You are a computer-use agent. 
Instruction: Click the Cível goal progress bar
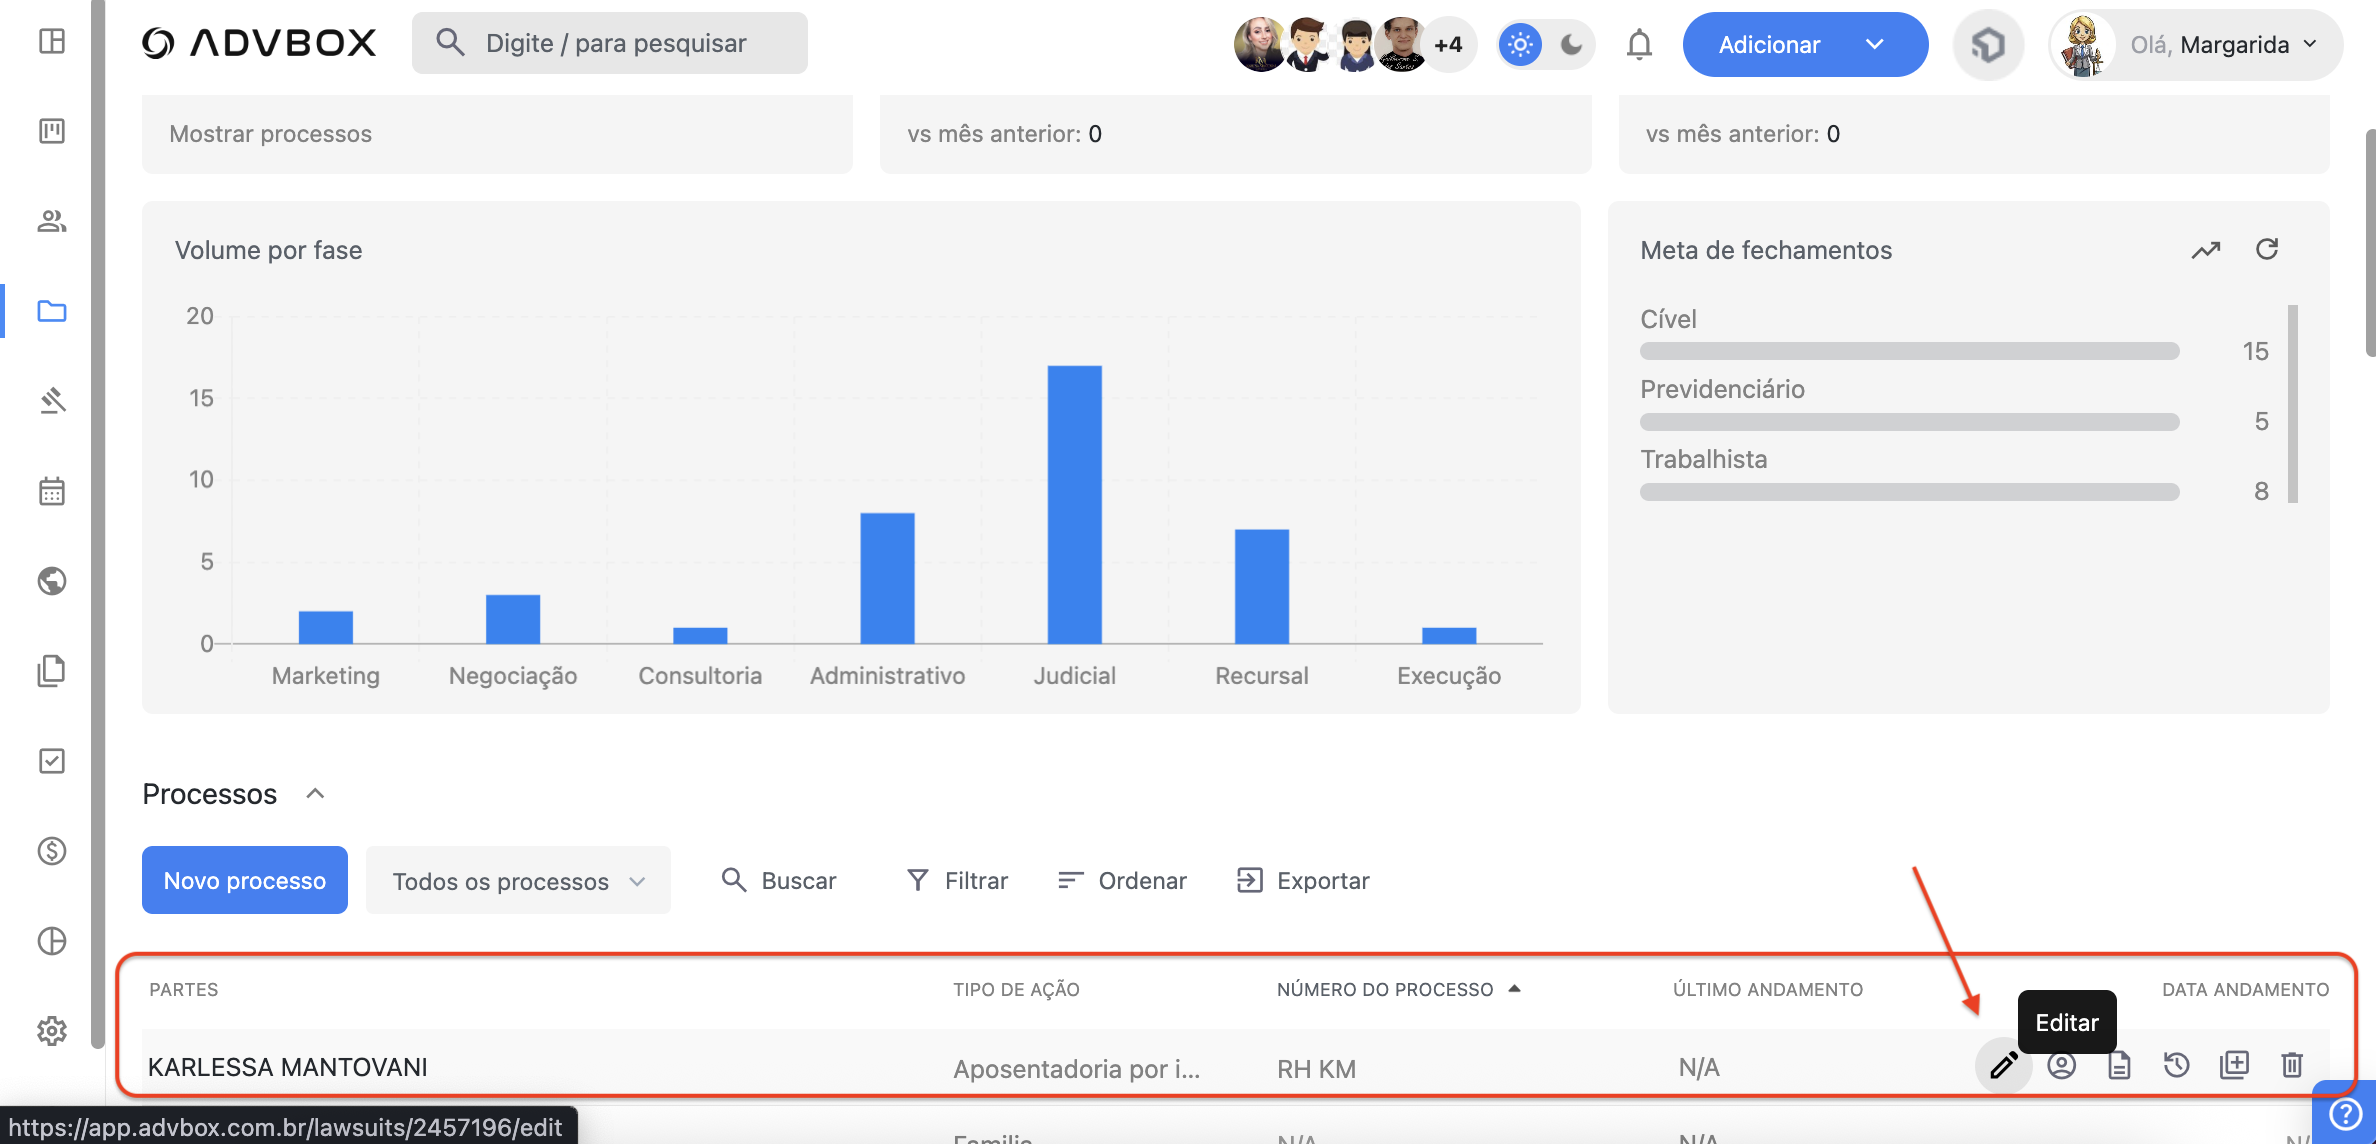coord(1909,351)
